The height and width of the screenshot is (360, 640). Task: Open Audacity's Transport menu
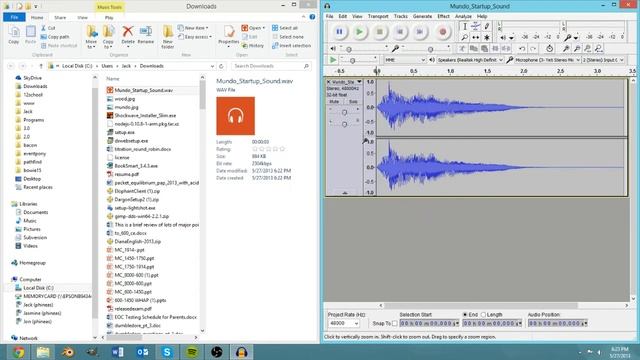[x=378, y=16]
